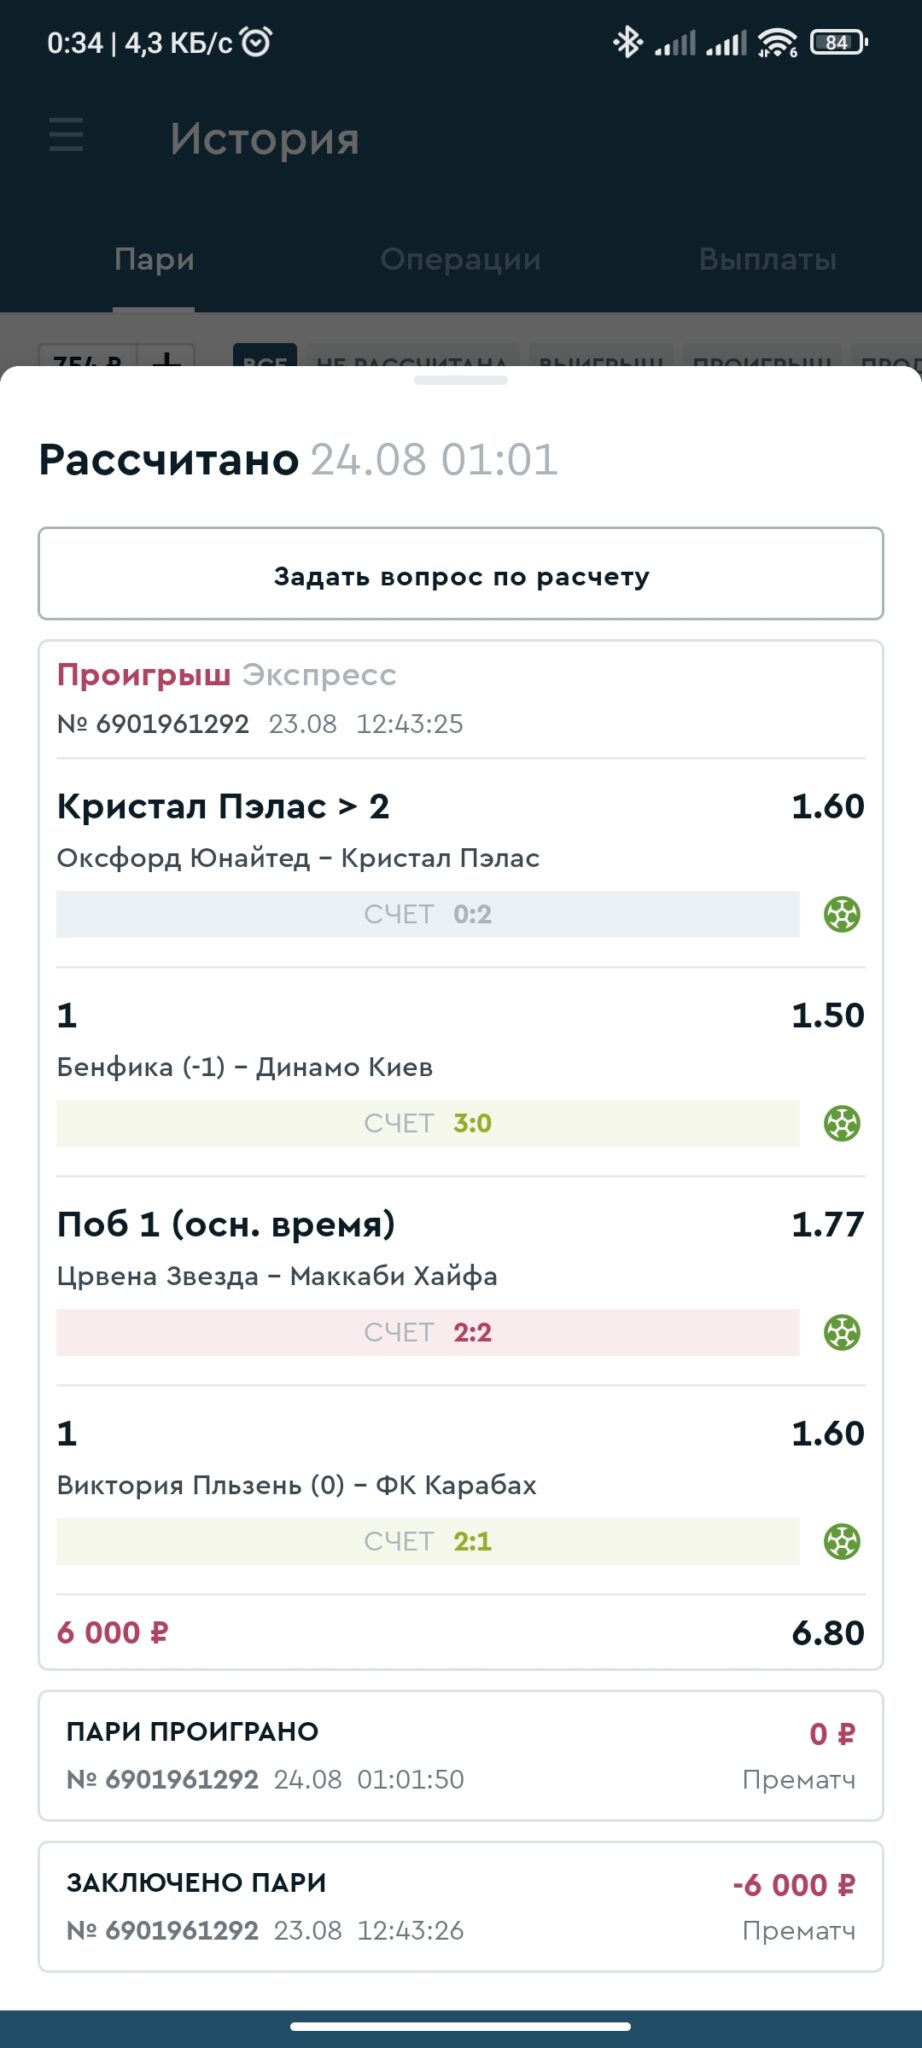Select the ВЫИГРЫШ filter chip
The height and width of the screenshot is (2048, 922).
(x=601, y=359)
